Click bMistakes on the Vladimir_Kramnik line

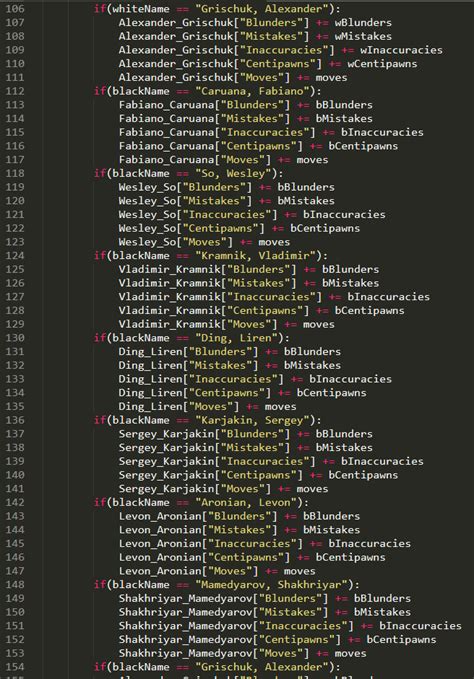tap(351, 283)
